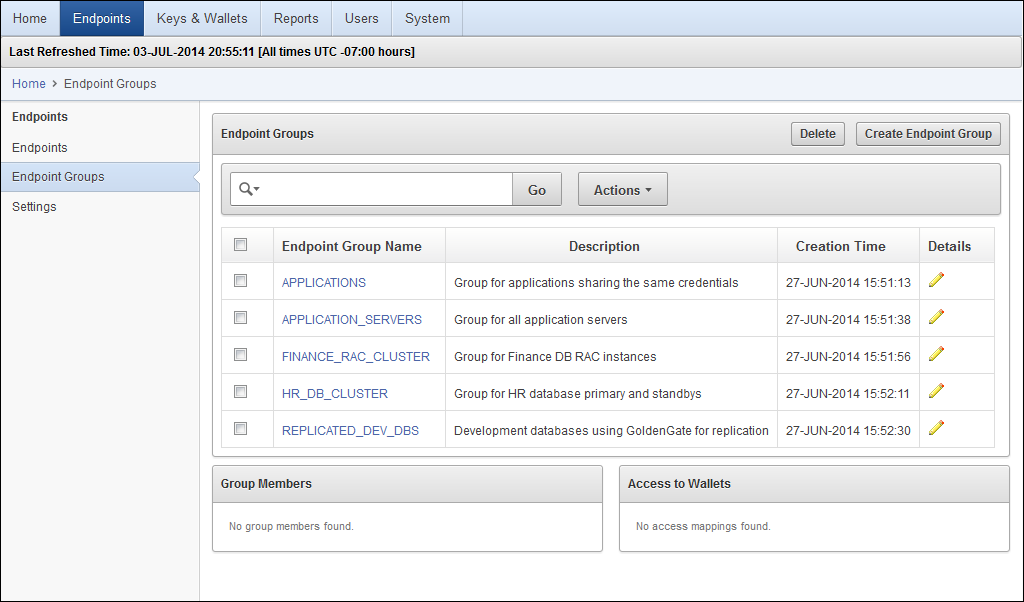
Task: Mark the HR_DB_CLUSTER checkbox
Action: point(241,392)
